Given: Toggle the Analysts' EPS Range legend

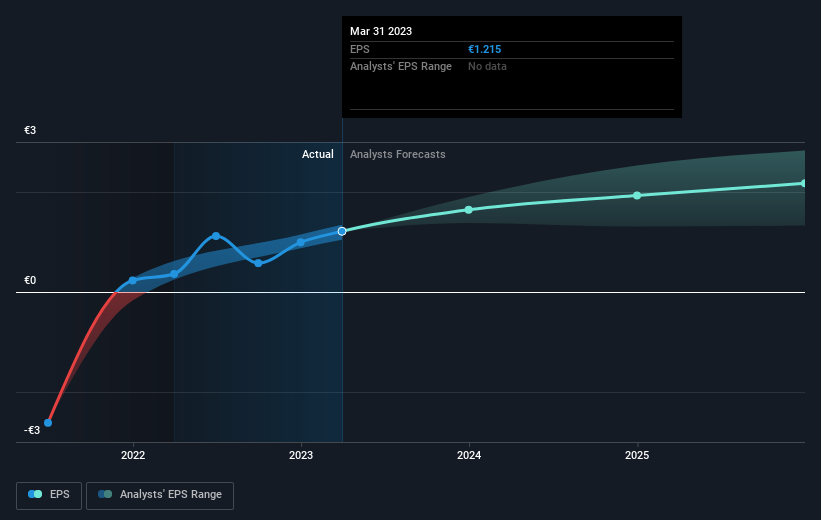Looking at the screenshot, I should coord(160,495).
